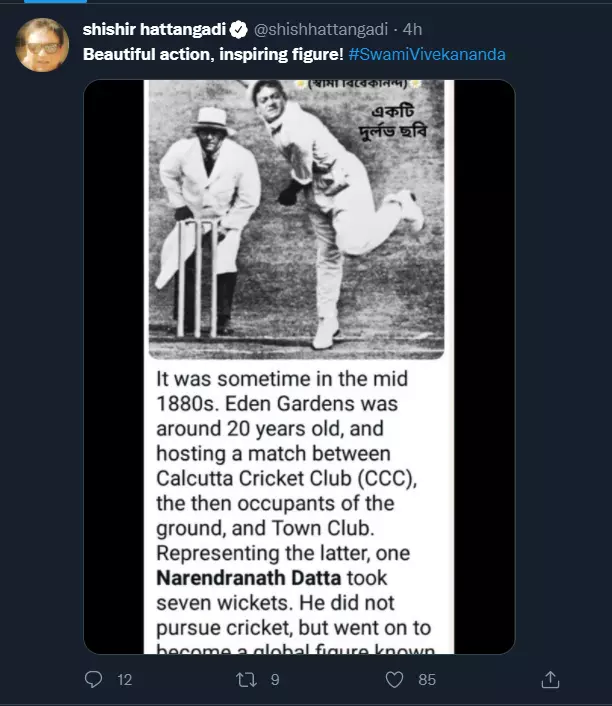Open shishir hattangadi's profile avatar
The height and width of the screenshot is (706, 612).
(x=42, y=45)
